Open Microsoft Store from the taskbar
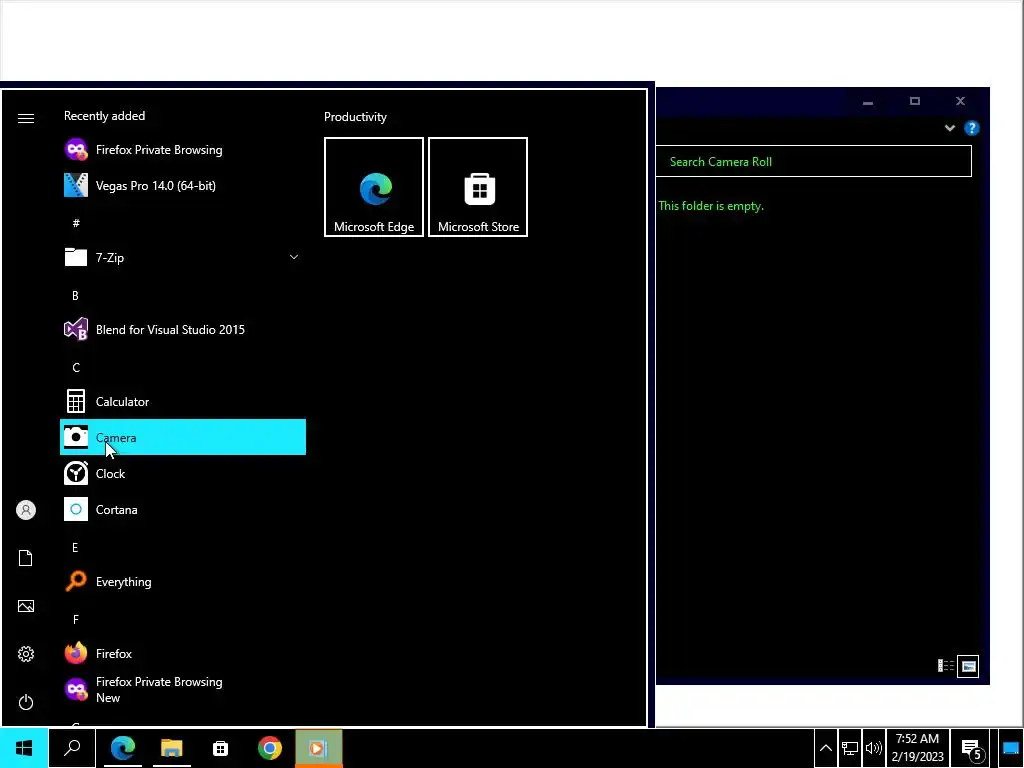The width and height of the screenshot is (1024, 768). 221,748
